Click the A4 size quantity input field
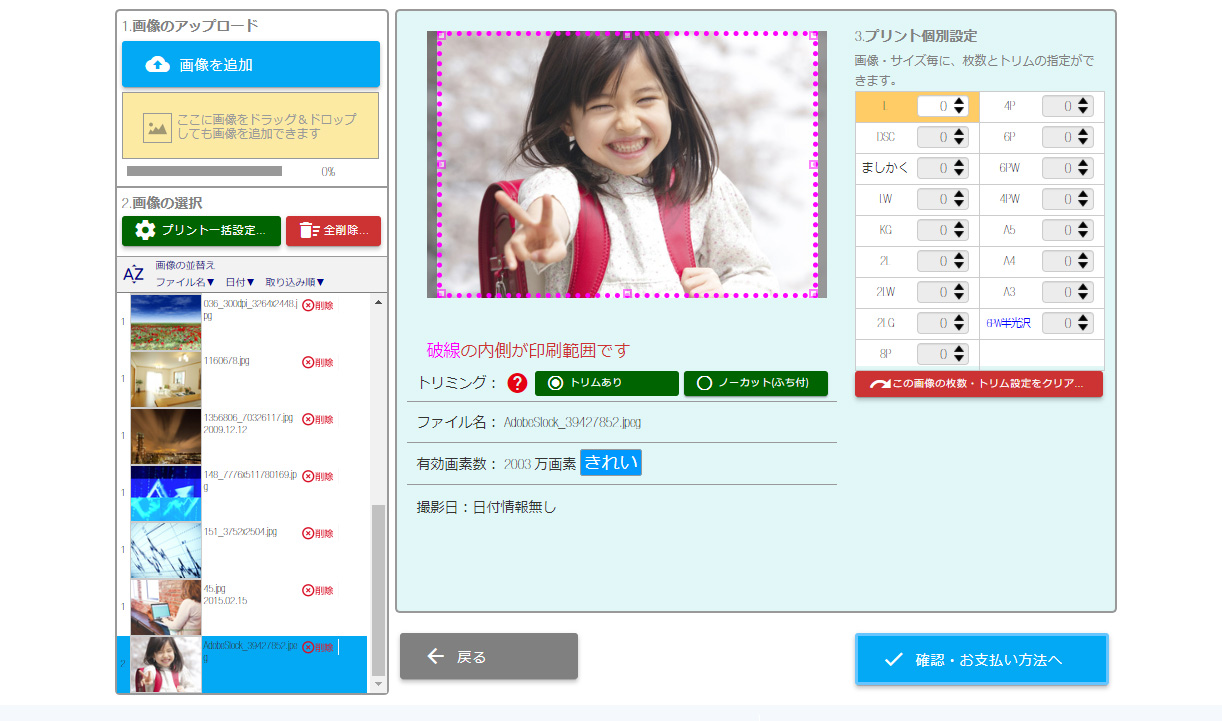The image size is (1222, 721). tap(1058, 261)
